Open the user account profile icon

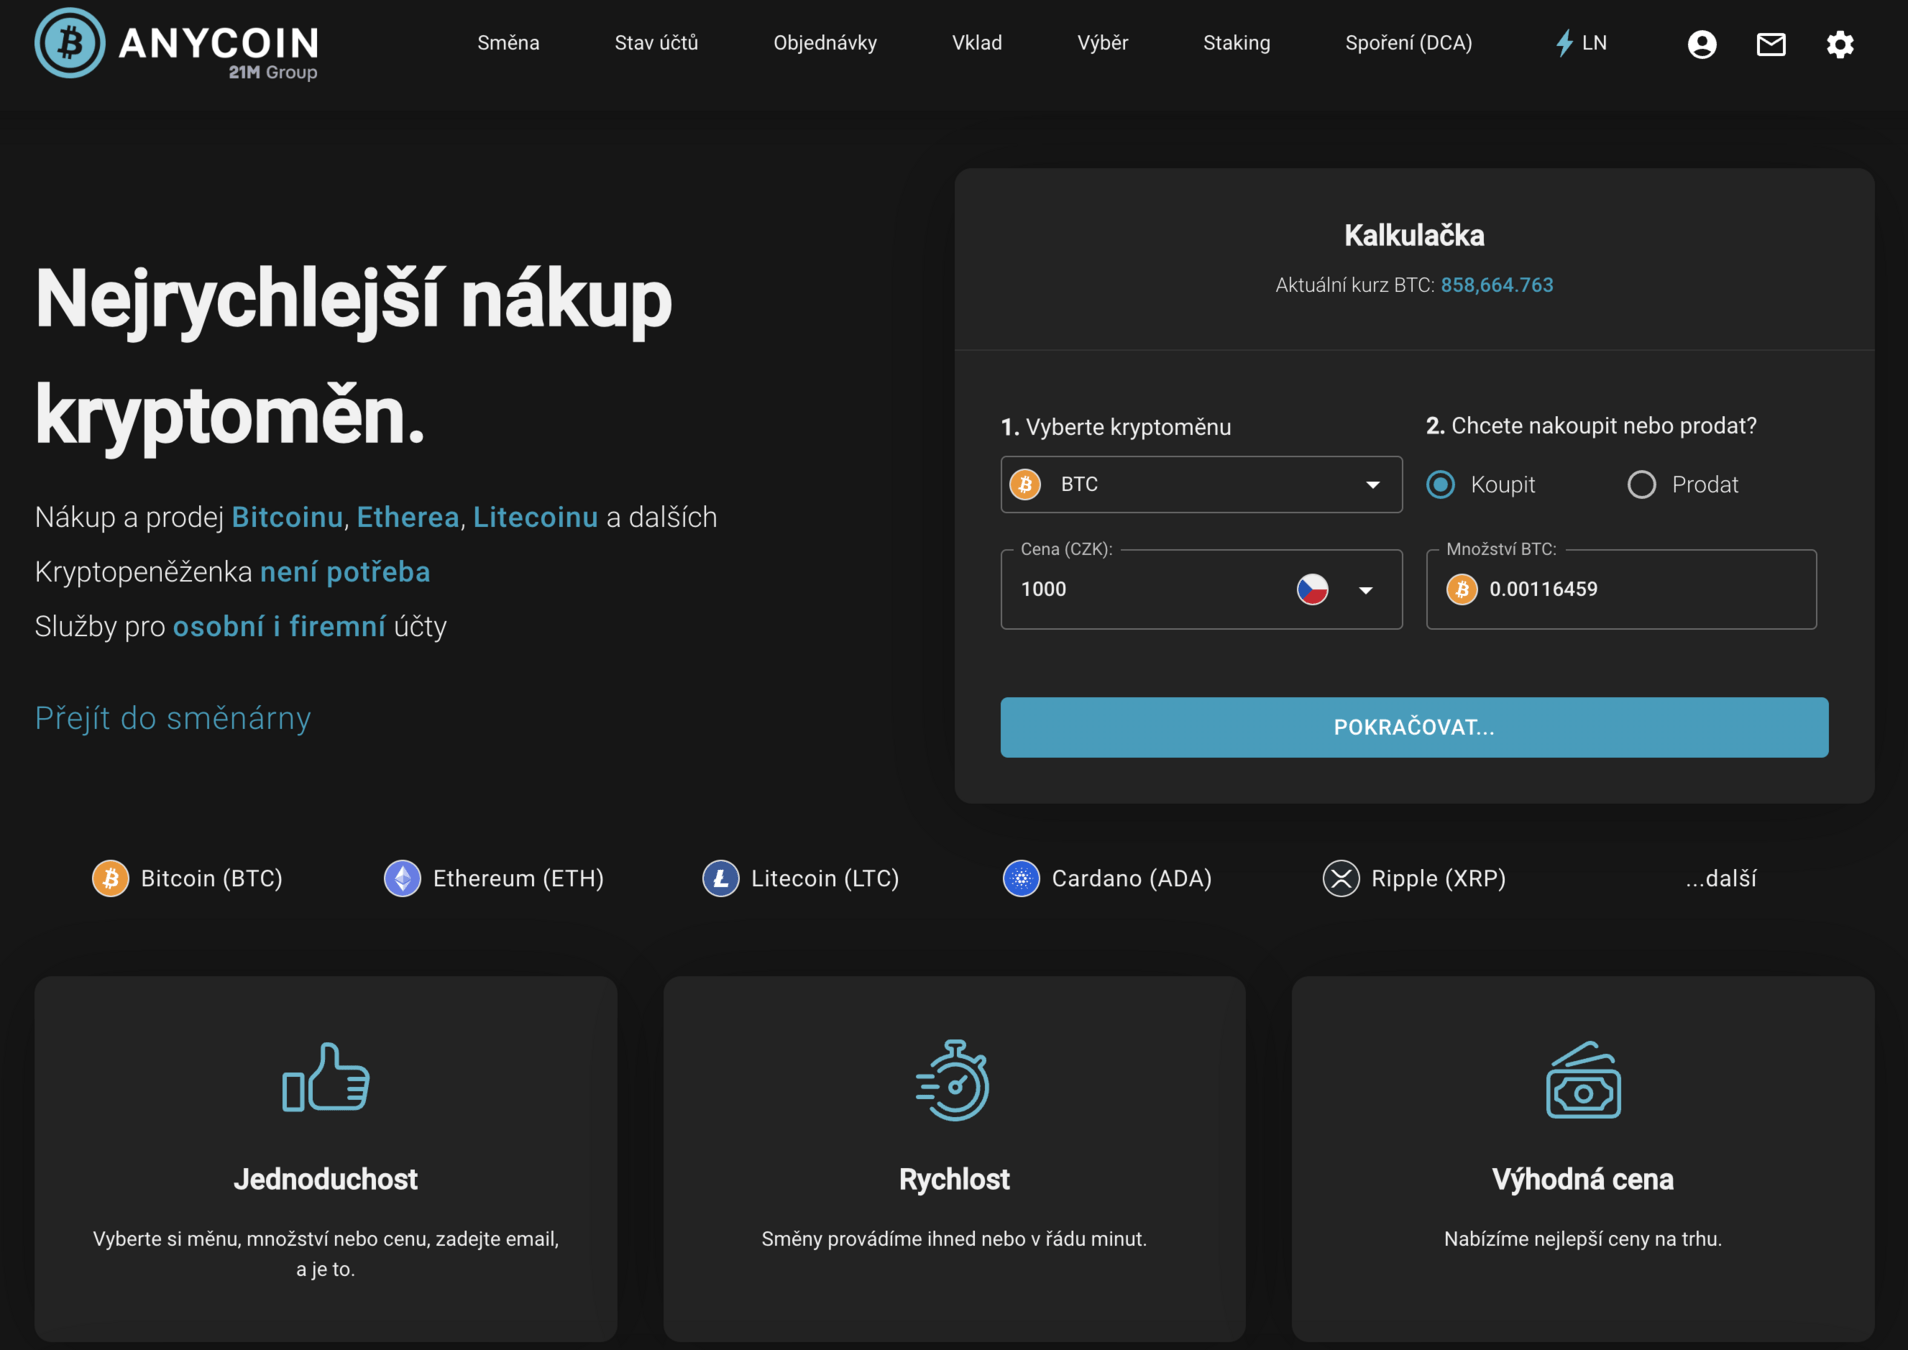(1702, 44)
